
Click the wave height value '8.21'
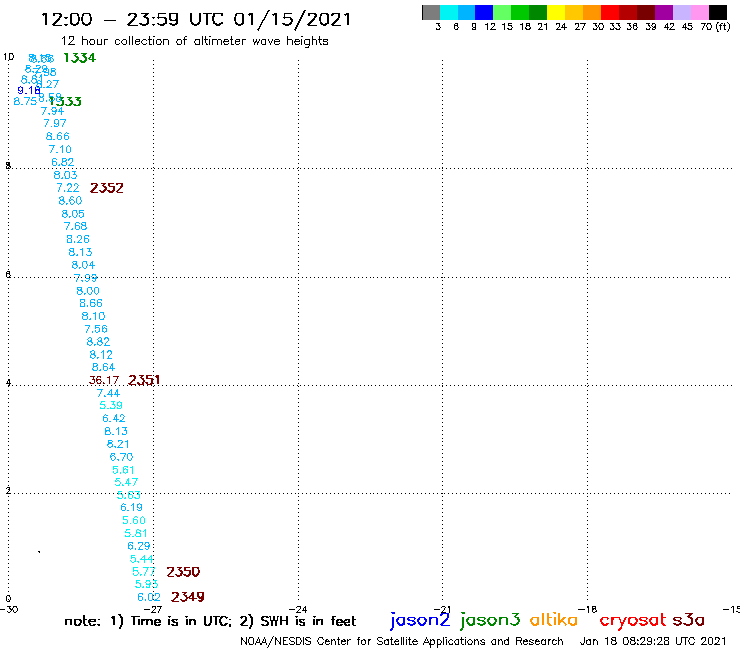pos(118,444)
